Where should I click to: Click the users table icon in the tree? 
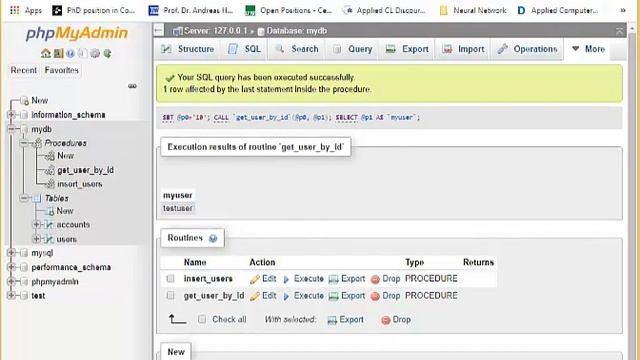49,239
